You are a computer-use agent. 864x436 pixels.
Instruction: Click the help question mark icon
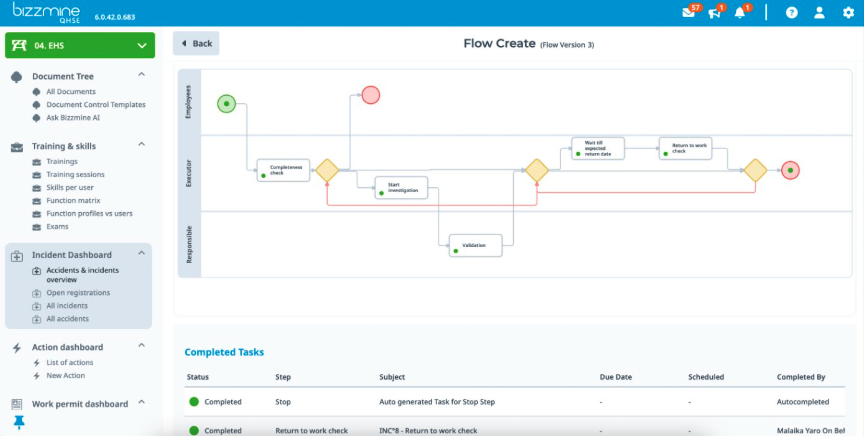click(x=792, y=13)
